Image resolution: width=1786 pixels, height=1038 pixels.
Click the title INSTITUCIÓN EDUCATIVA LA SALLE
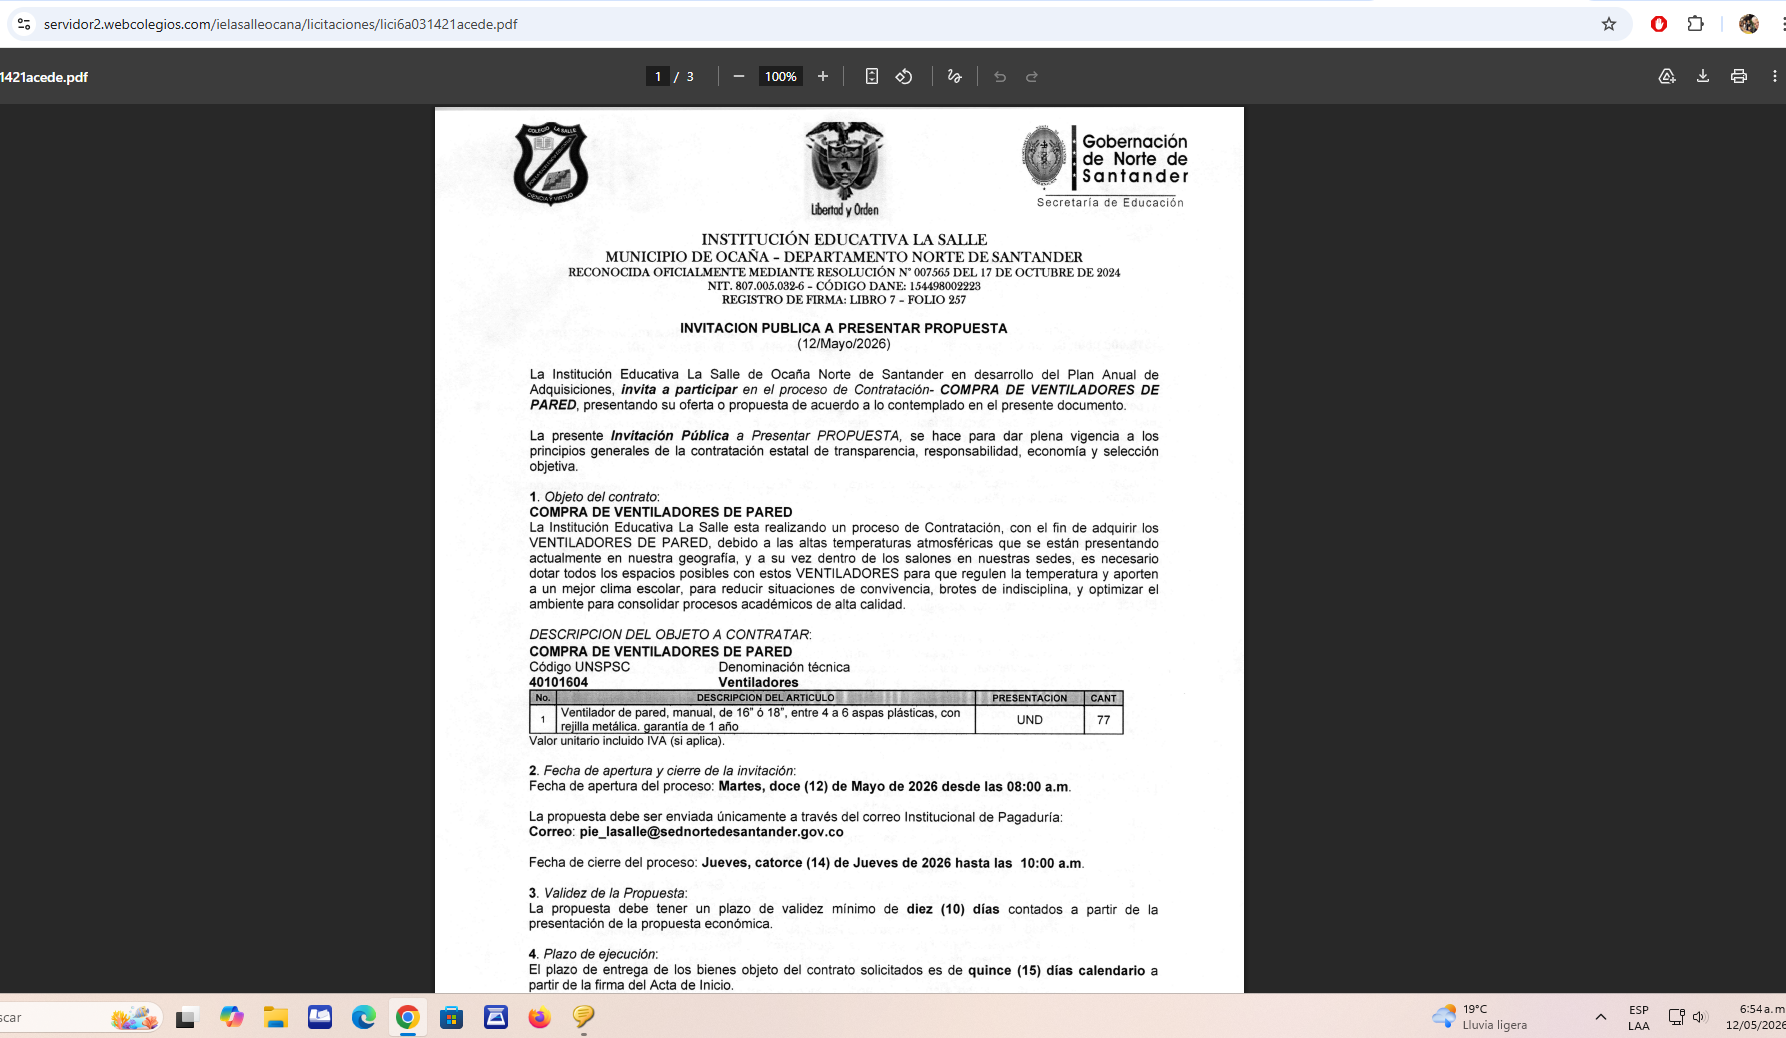844,239
